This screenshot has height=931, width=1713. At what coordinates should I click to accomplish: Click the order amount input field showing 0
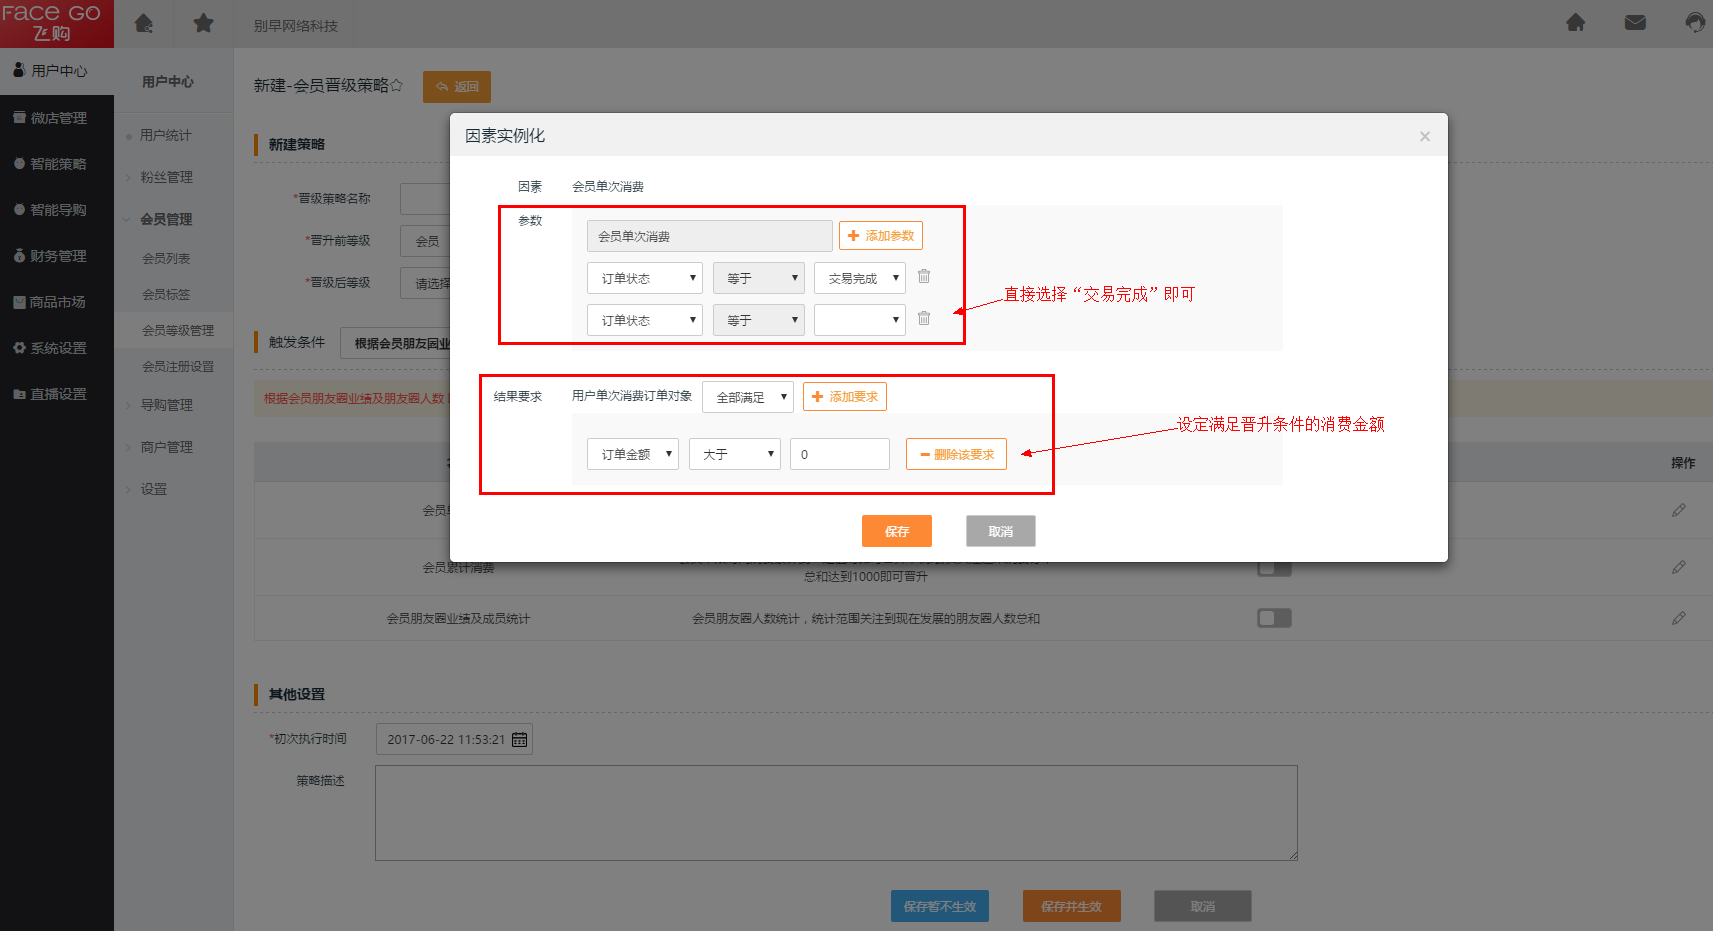click(x=839, y=454)
